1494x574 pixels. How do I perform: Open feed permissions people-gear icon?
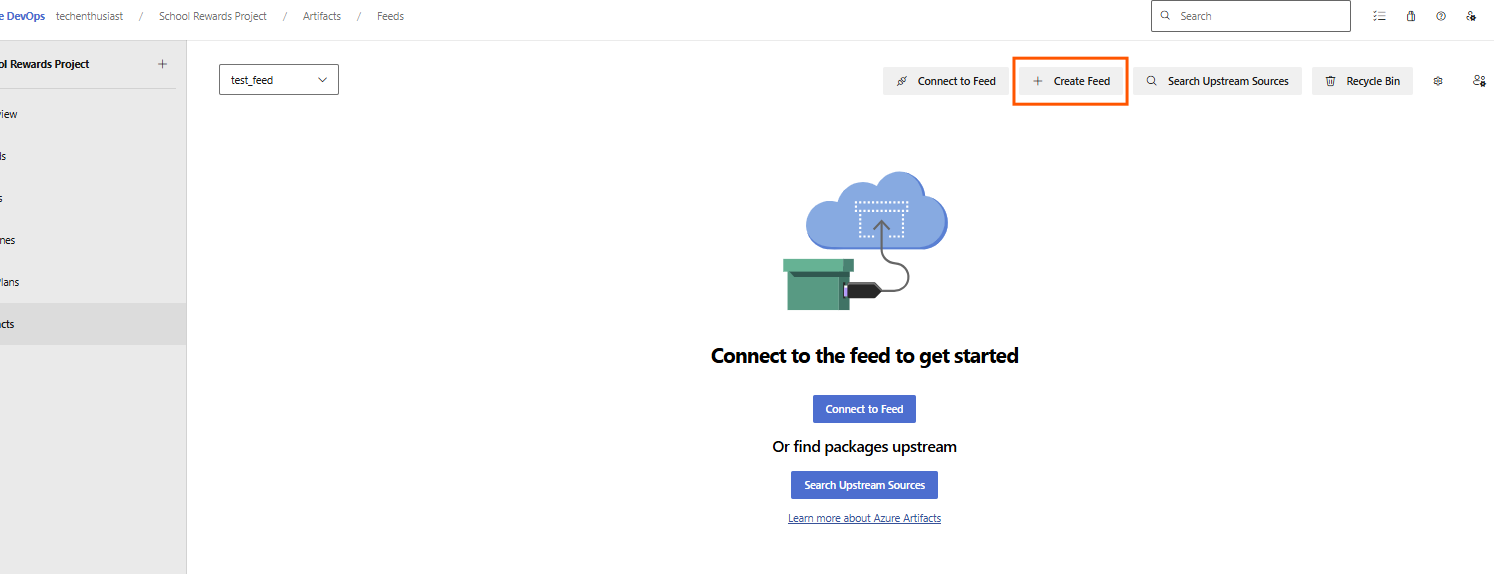click(x=1479, y=81)
